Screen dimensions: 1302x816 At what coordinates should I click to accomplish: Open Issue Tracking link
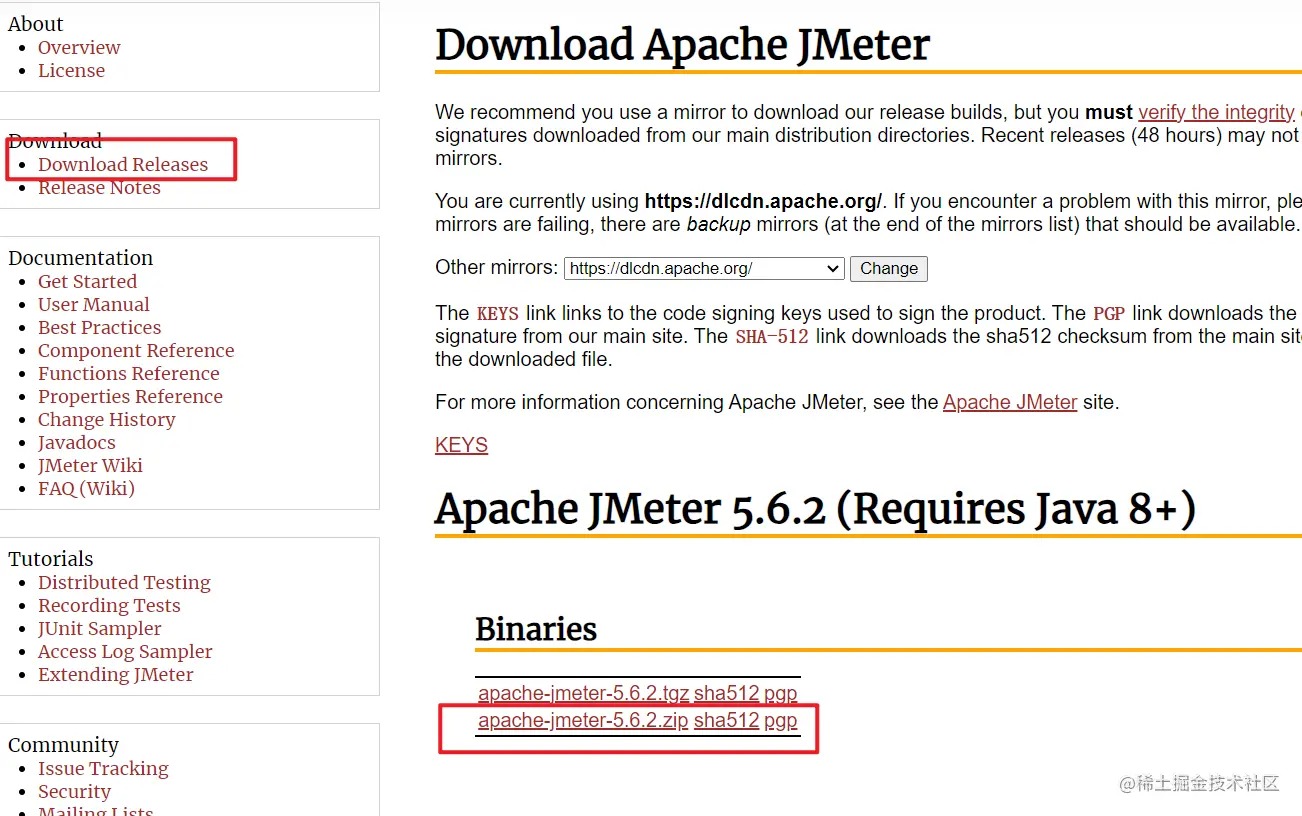click(103, 769)
